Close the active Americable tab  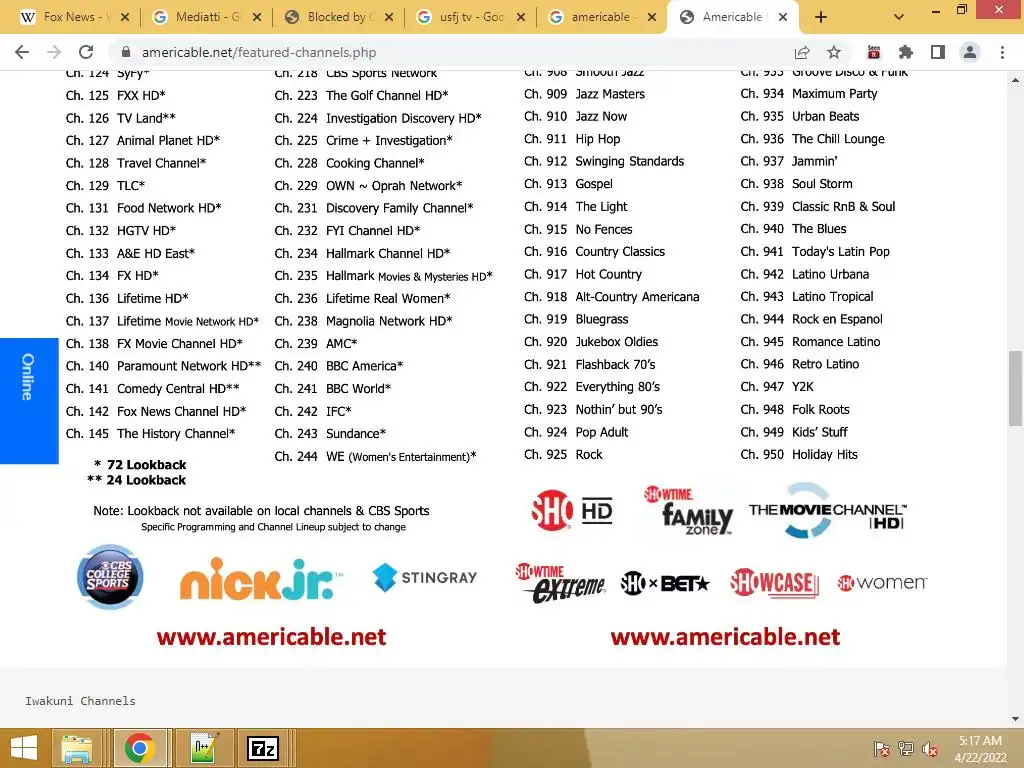[x=783, y=18]
